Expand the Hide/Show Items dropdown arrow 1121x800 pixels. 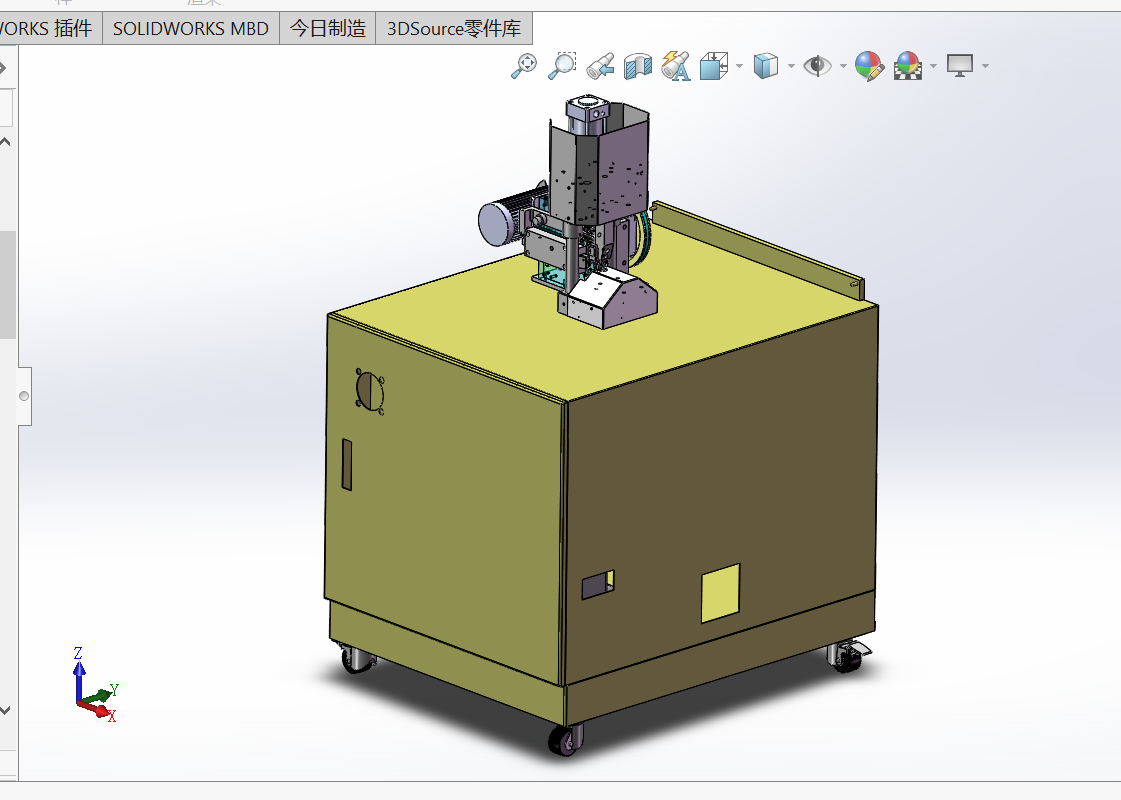(x=844, y=66)
